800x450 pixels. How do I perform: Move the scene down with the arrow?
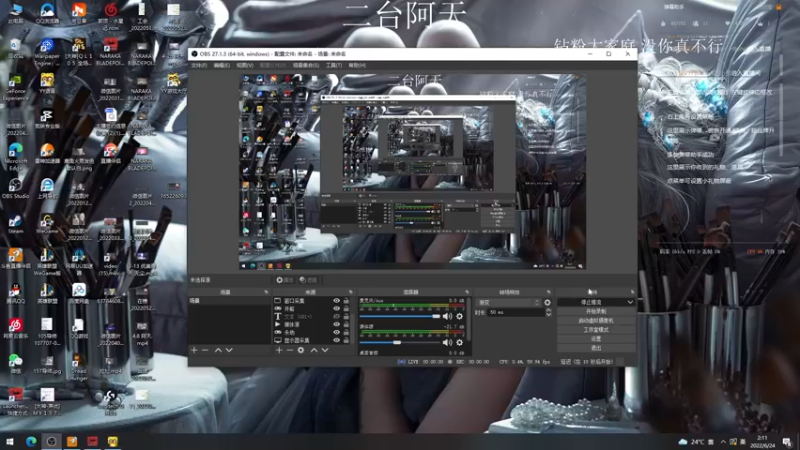[229, 350]
